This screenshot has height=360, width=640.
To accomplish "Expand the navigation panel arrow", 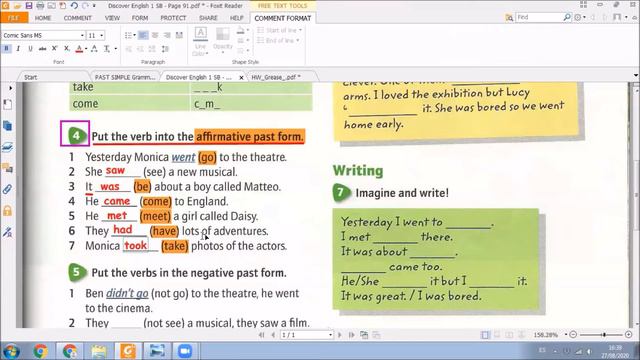I will click(10, 88).
